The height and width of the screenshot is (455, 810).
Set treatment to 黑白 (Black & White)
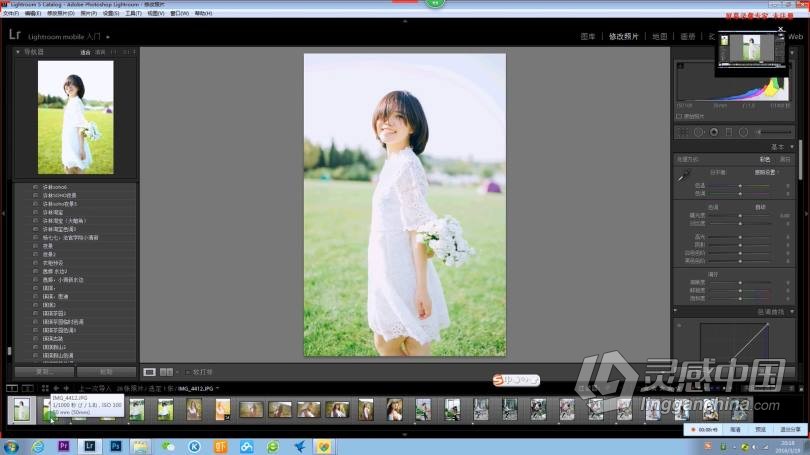(x=785, y=160)
